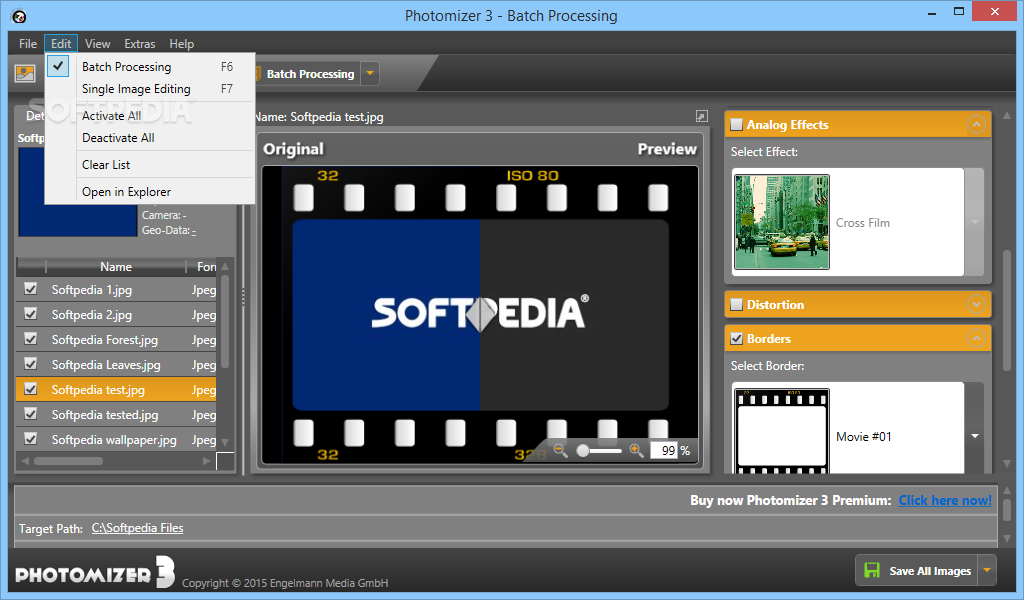1024x600 pixels.
Task: Toggle the Analog Effects checkbox
Action: (x=736, y=124)
